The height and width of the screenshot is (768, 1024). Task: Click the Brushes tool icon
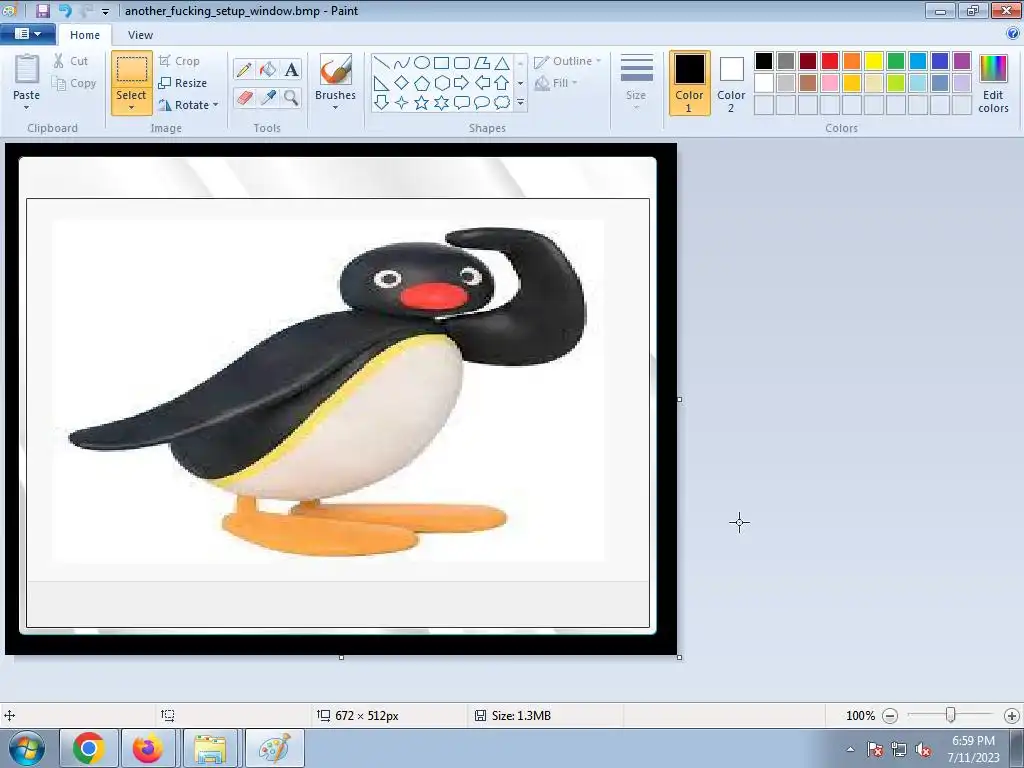click(x=336, y=69)
